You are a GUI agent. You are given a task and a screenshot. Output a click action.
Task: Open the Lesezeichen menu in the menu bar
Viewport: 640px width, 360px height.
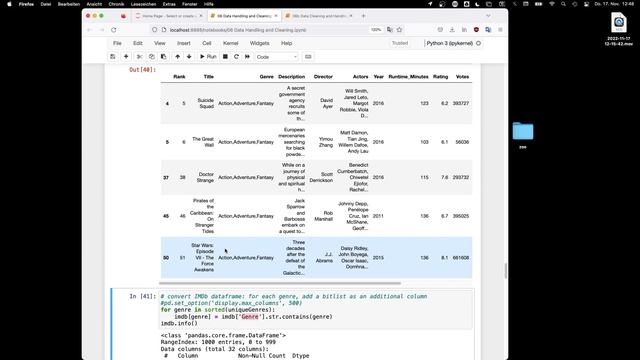[x=143, y=4]
